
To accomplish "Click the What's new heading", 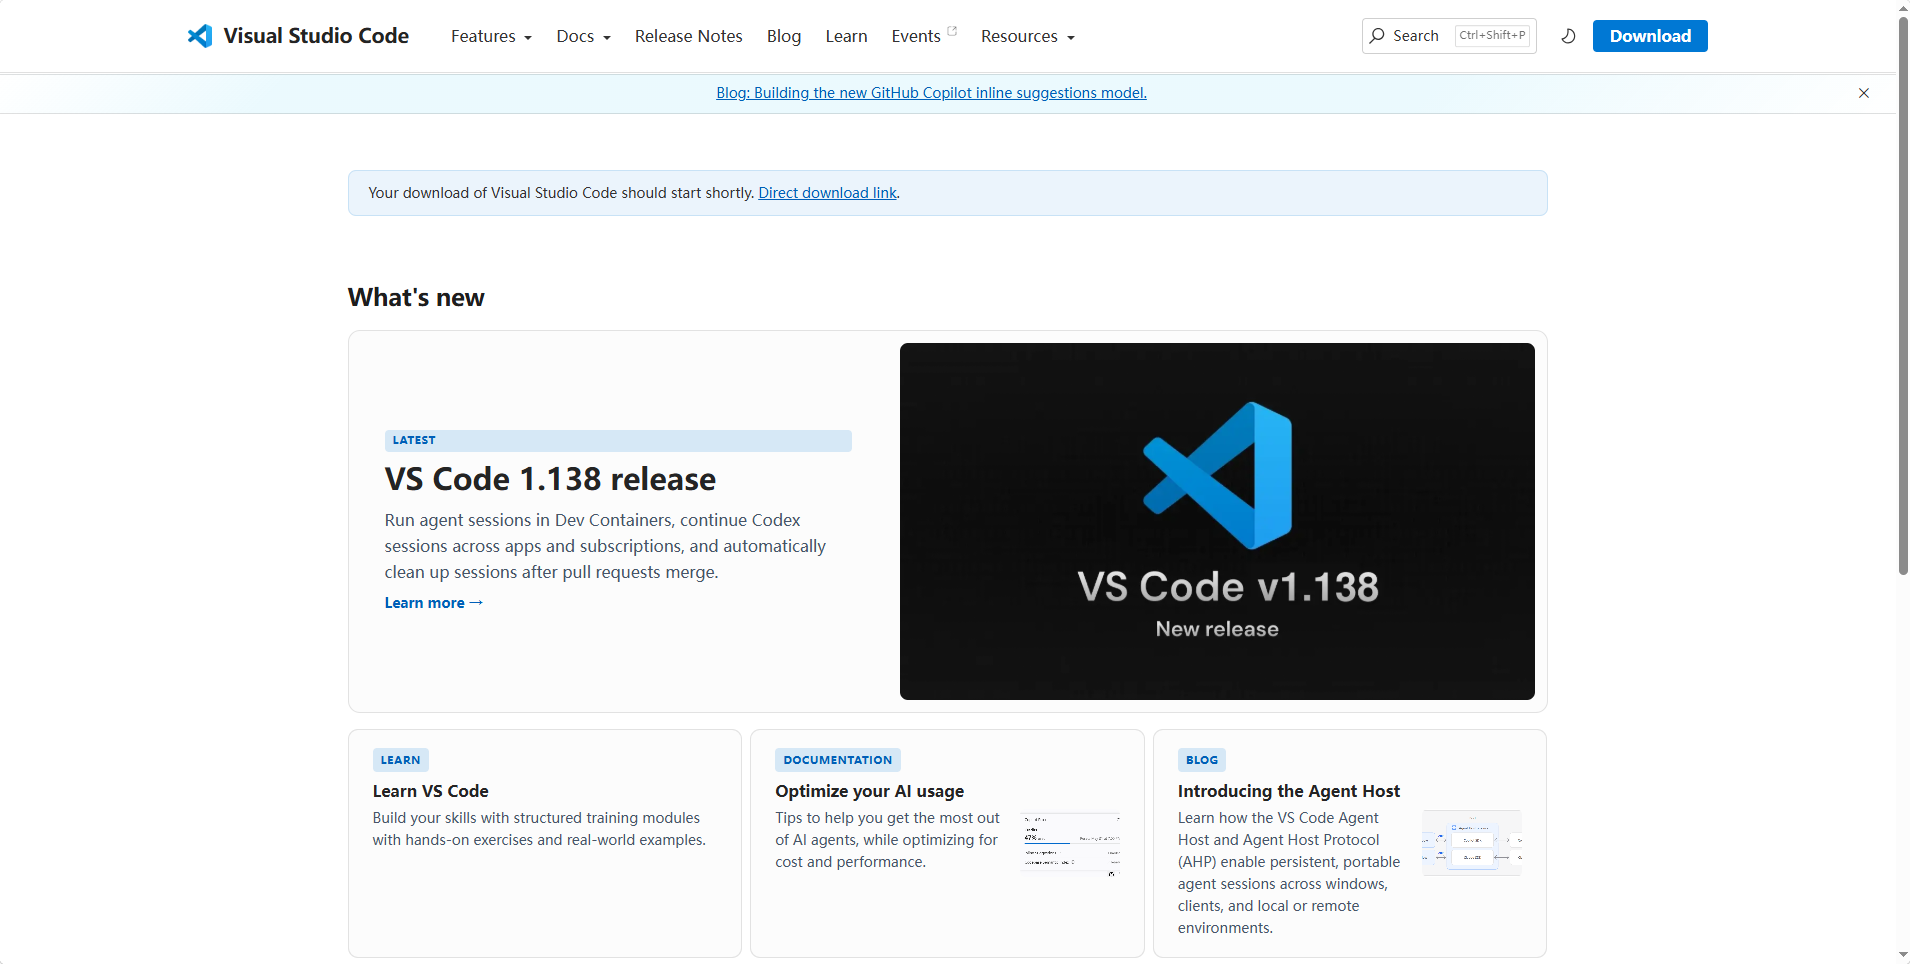I will 416,297.
